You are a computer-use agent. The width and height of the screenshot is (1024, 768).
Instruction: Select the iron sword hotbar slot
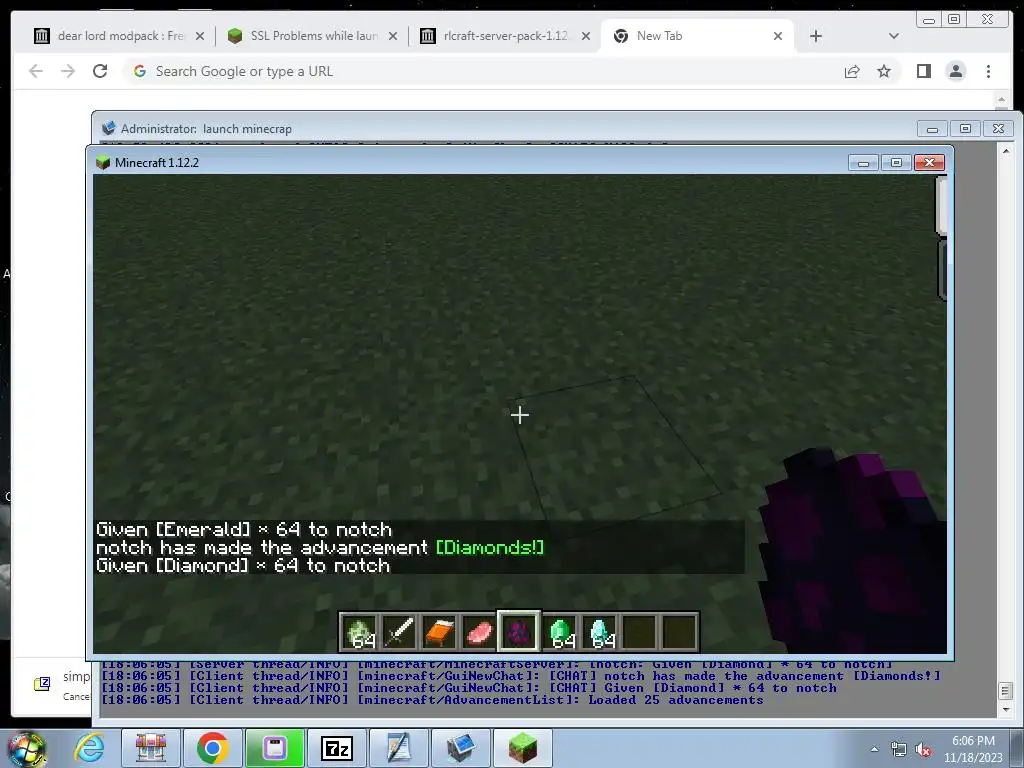pos(400,632)
